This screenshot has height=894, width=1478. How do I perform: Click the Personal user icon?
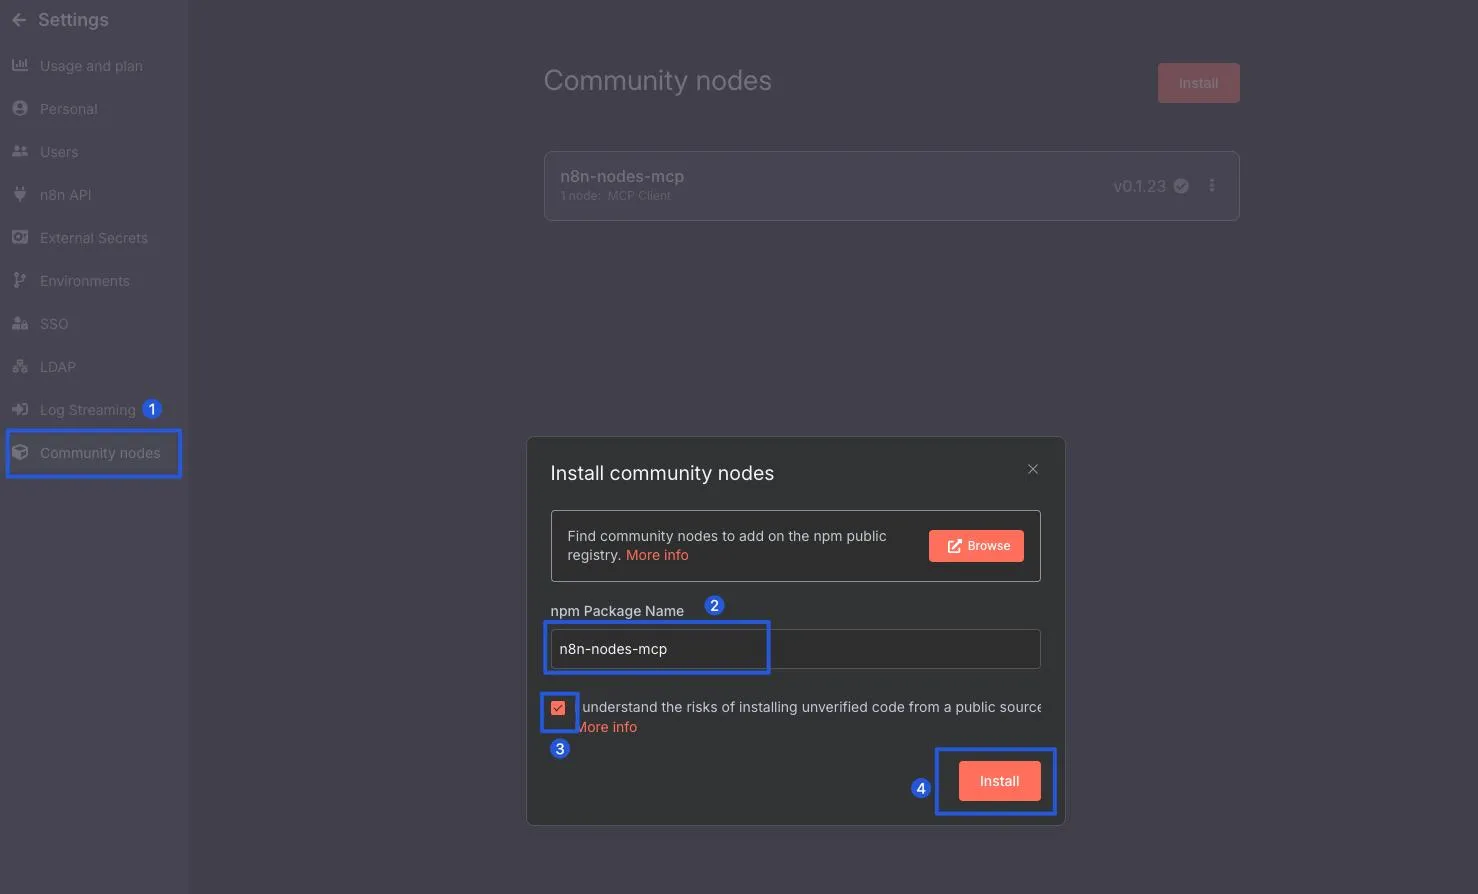[x=19, y=108]
